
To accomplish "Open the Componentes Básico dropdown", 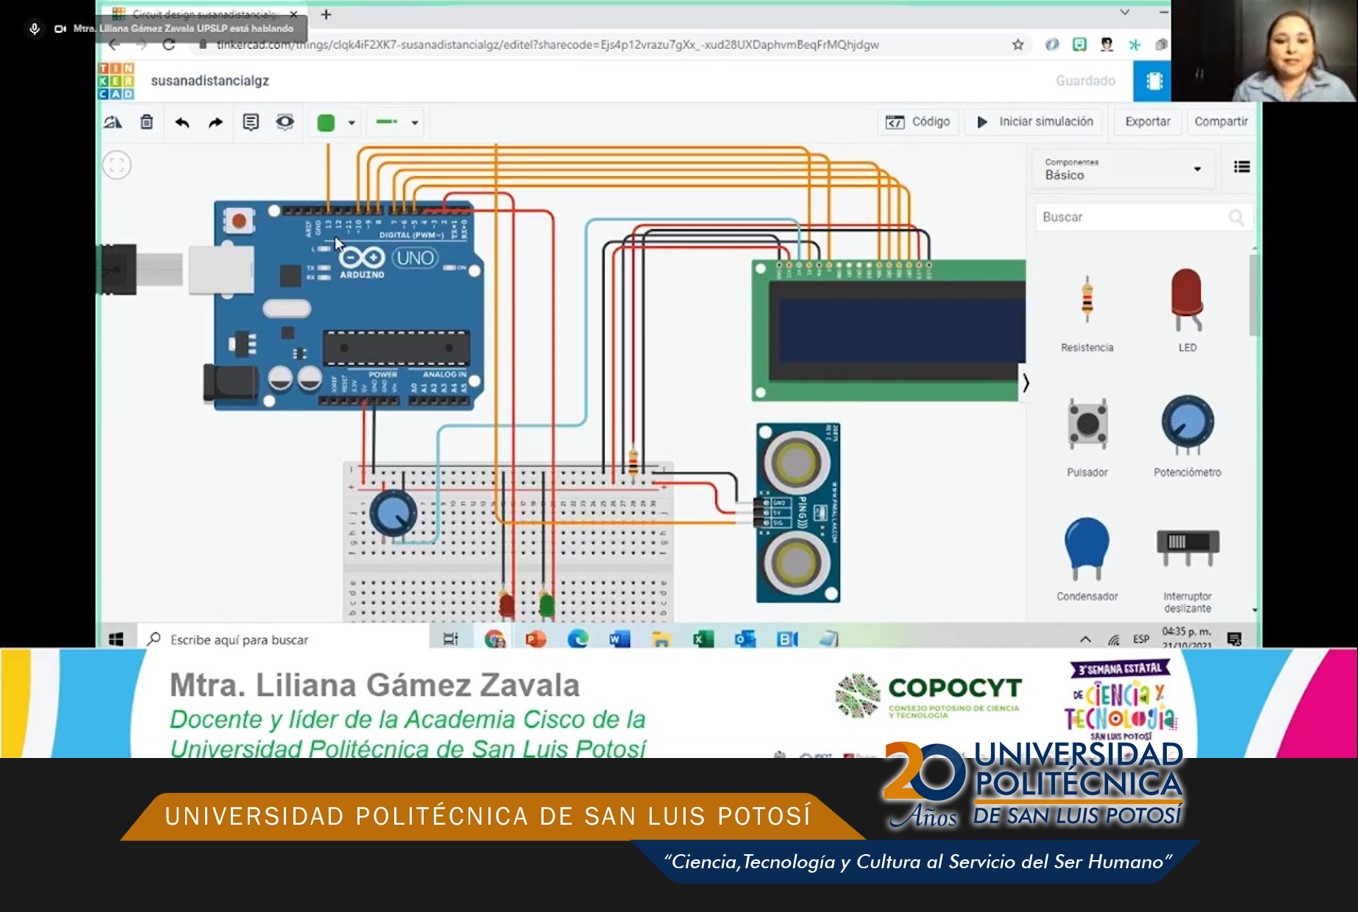I will tap(1122, 169).
